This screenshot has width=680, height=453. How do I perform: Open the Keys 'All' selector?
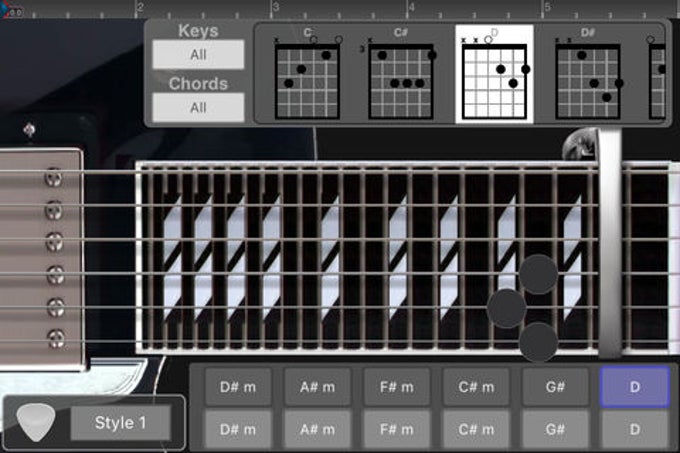198,55
